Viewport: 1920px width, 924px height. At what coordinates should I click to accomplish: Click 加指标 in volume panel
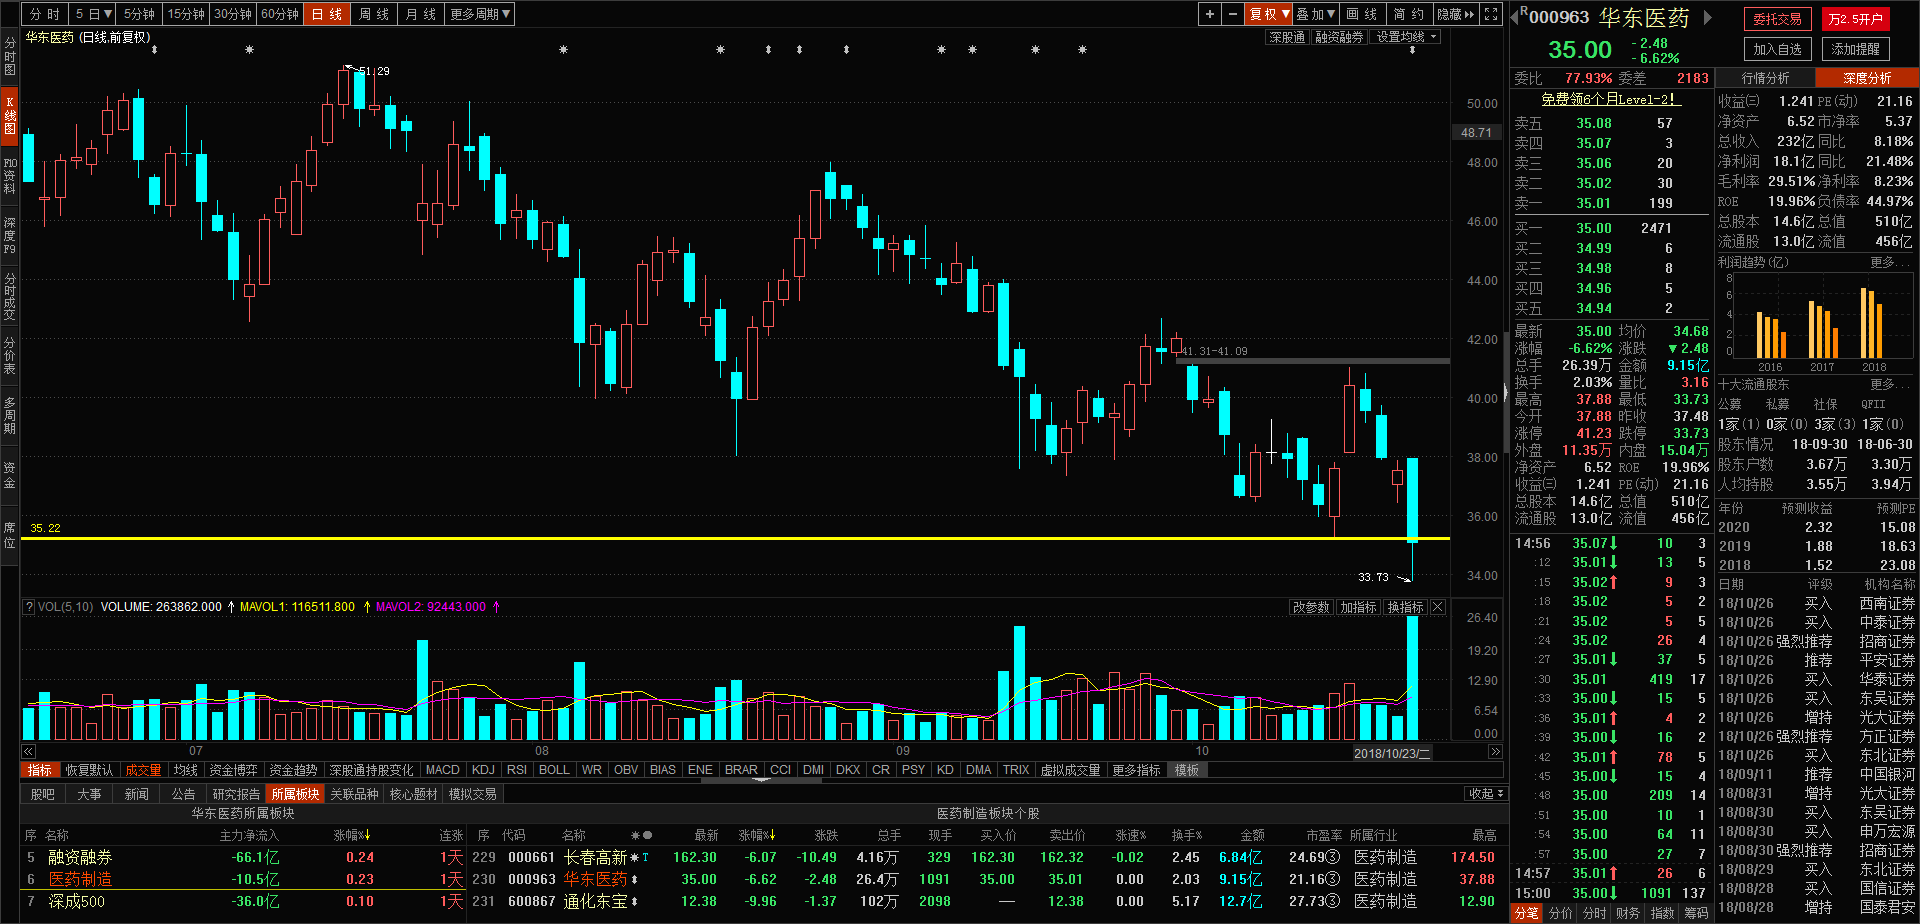pos(1358,607)
